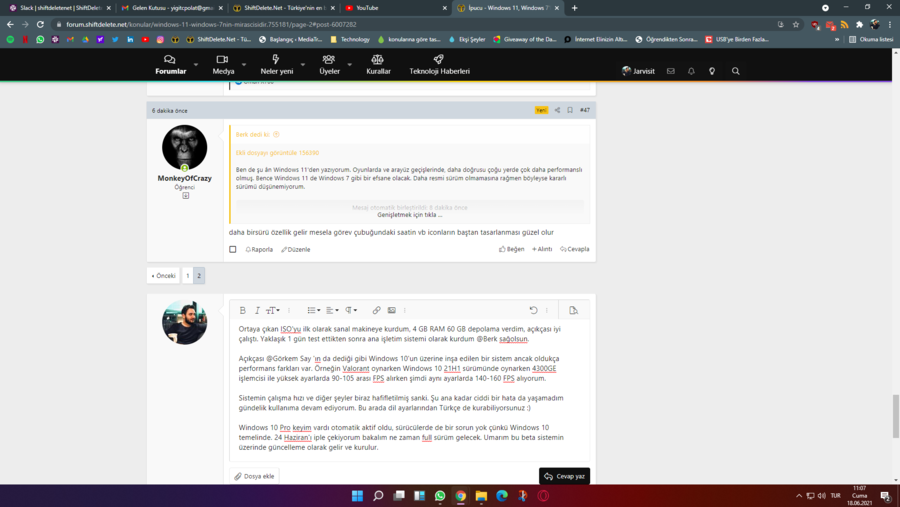Expand the quoted message with Genişletmek için tıkla

pyautogui.click(x=410, y=215)
